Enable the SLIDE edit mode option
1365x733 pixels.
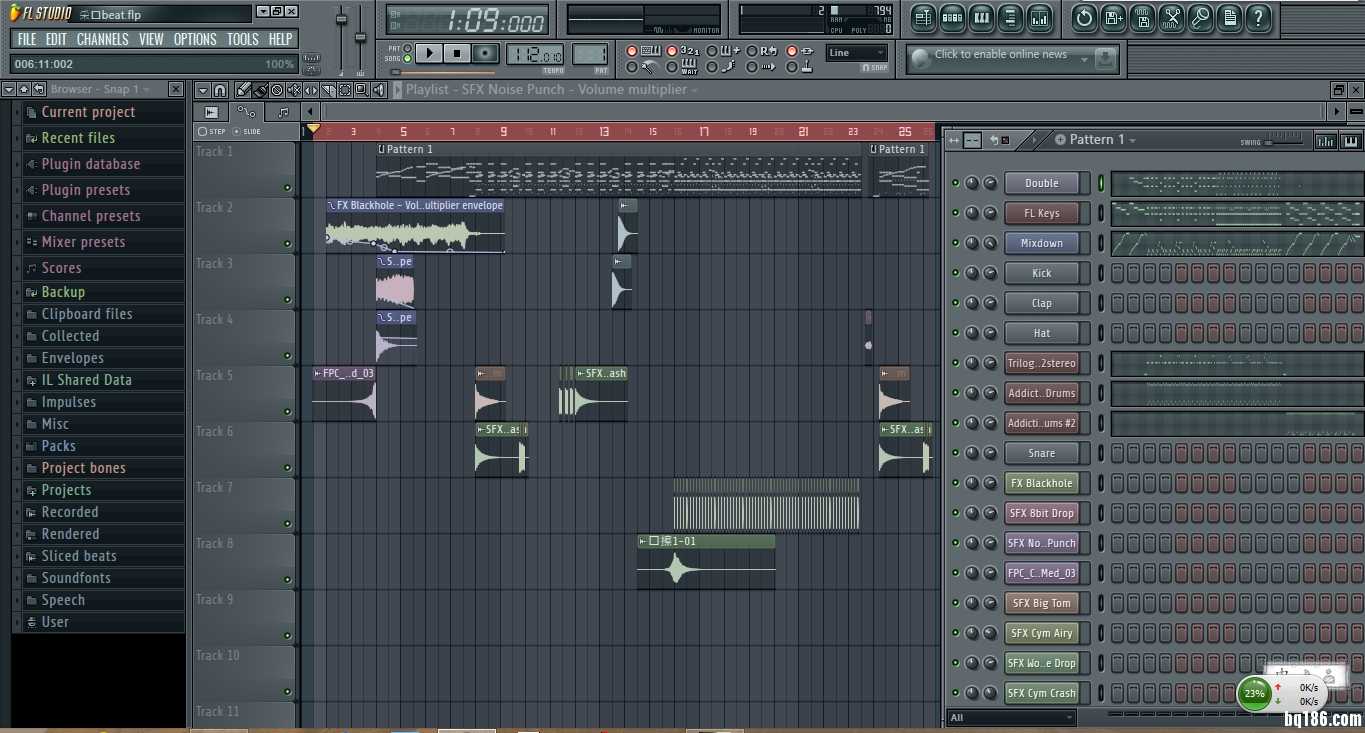click(247, 131)
